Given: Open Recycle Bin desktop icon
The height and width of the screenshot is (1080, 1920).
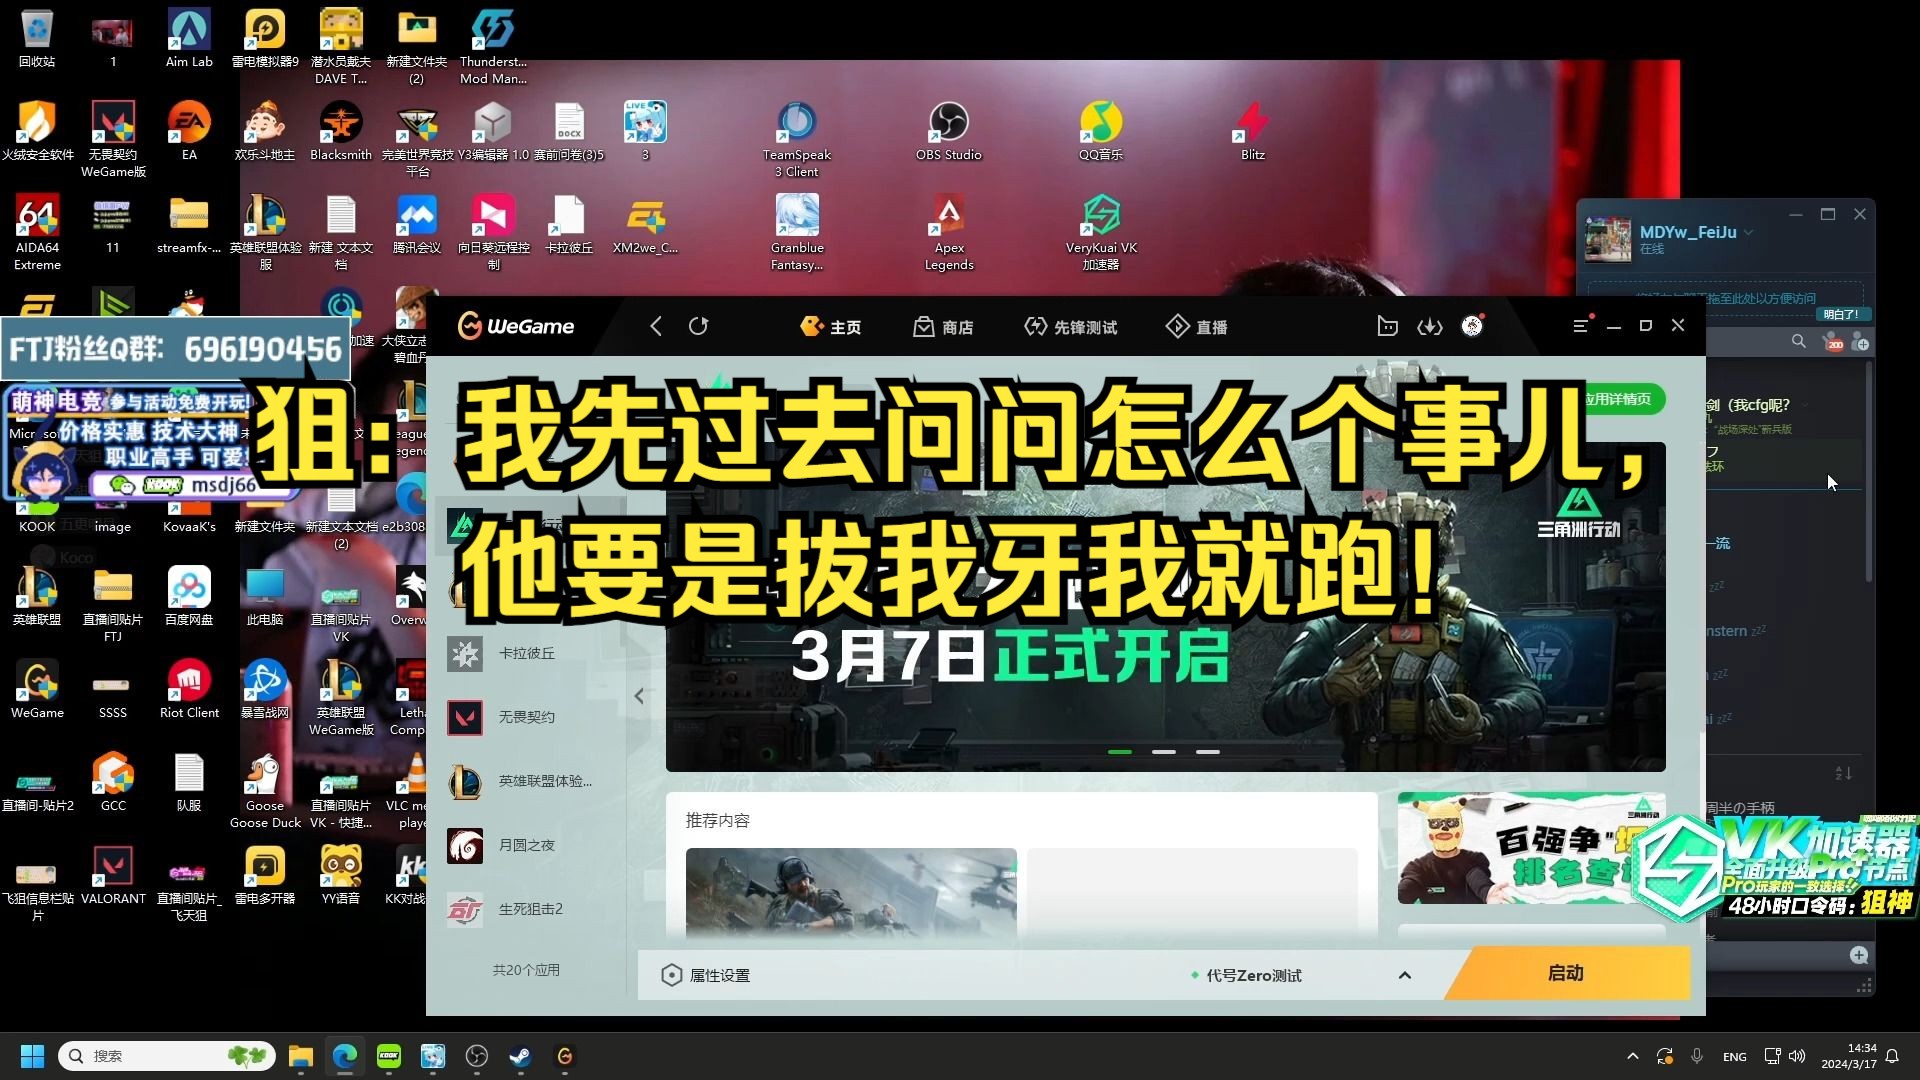Looking at the screenshot, I should [x=37, y=38].
